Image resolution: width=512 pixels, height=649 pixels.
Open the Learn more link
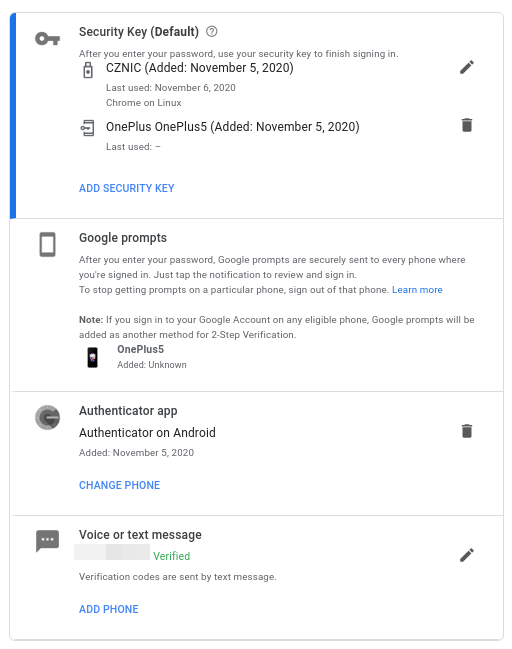[x=417, y=290]
